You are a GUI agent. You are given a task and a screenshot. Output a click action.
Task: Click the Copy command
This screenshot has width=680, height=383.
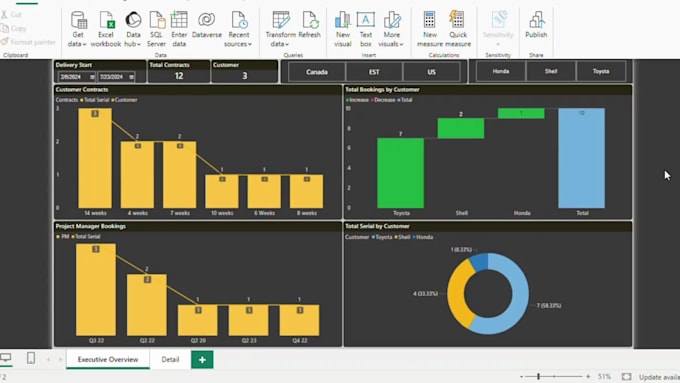pos(14,29)
